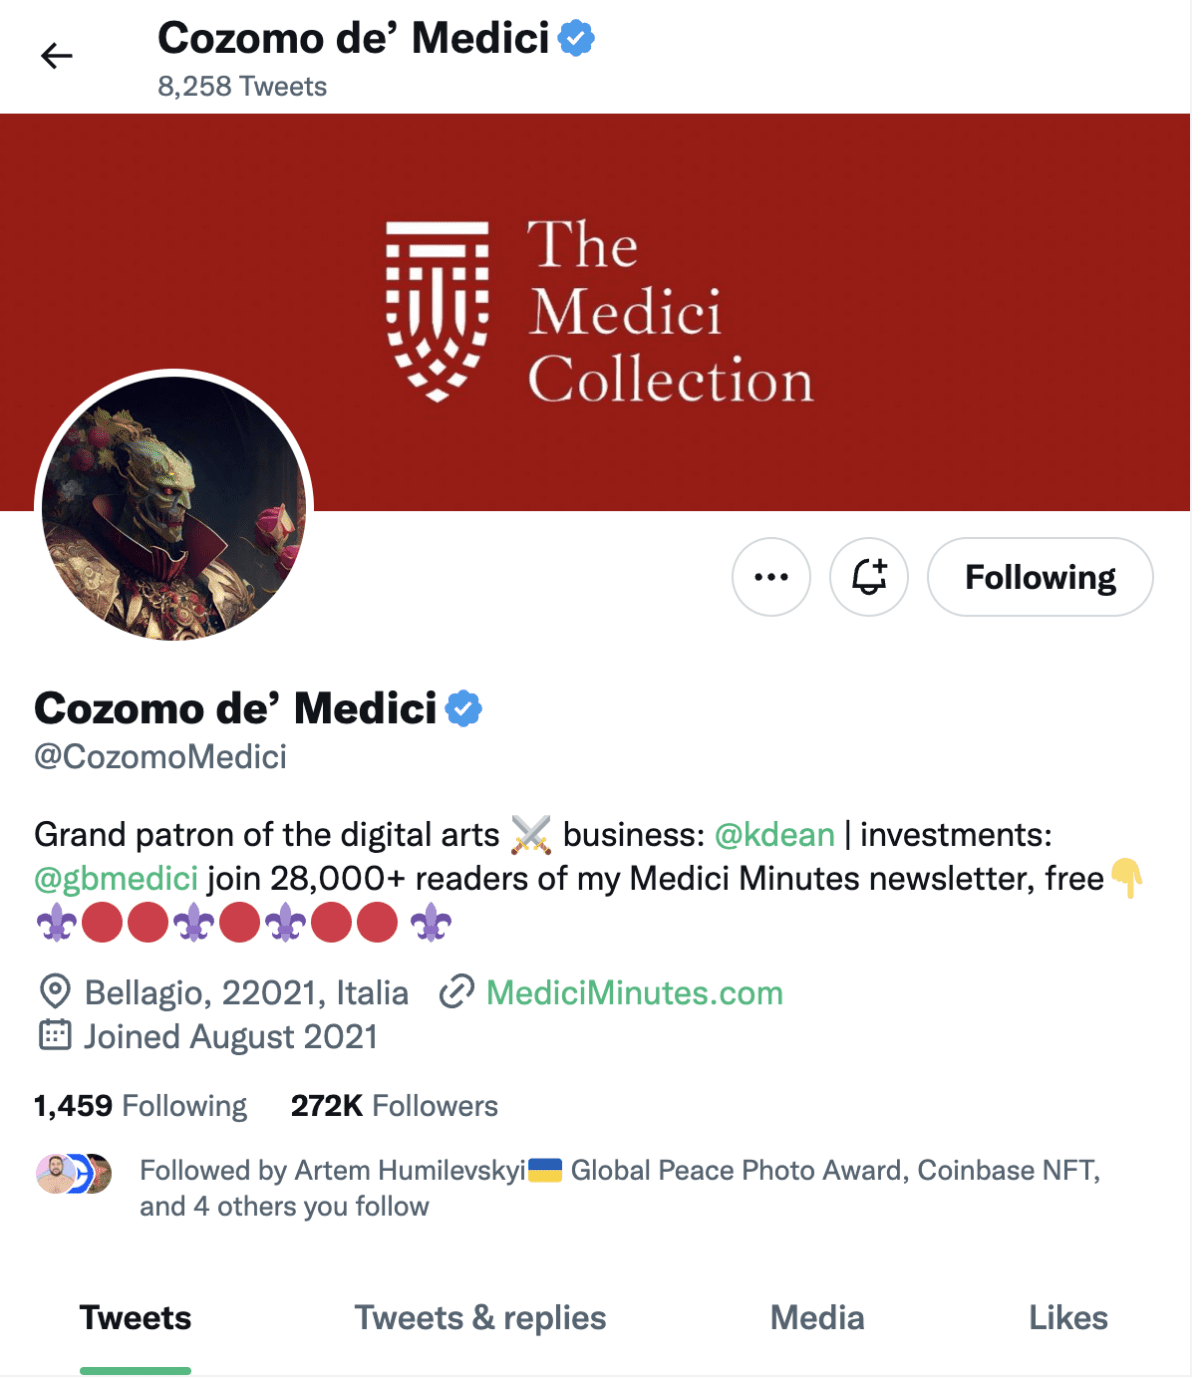Image resolution: width=1200 pixels, height=1377 pixels.
Task: Open the three-dot more options menu
Action: coord(770,577)
